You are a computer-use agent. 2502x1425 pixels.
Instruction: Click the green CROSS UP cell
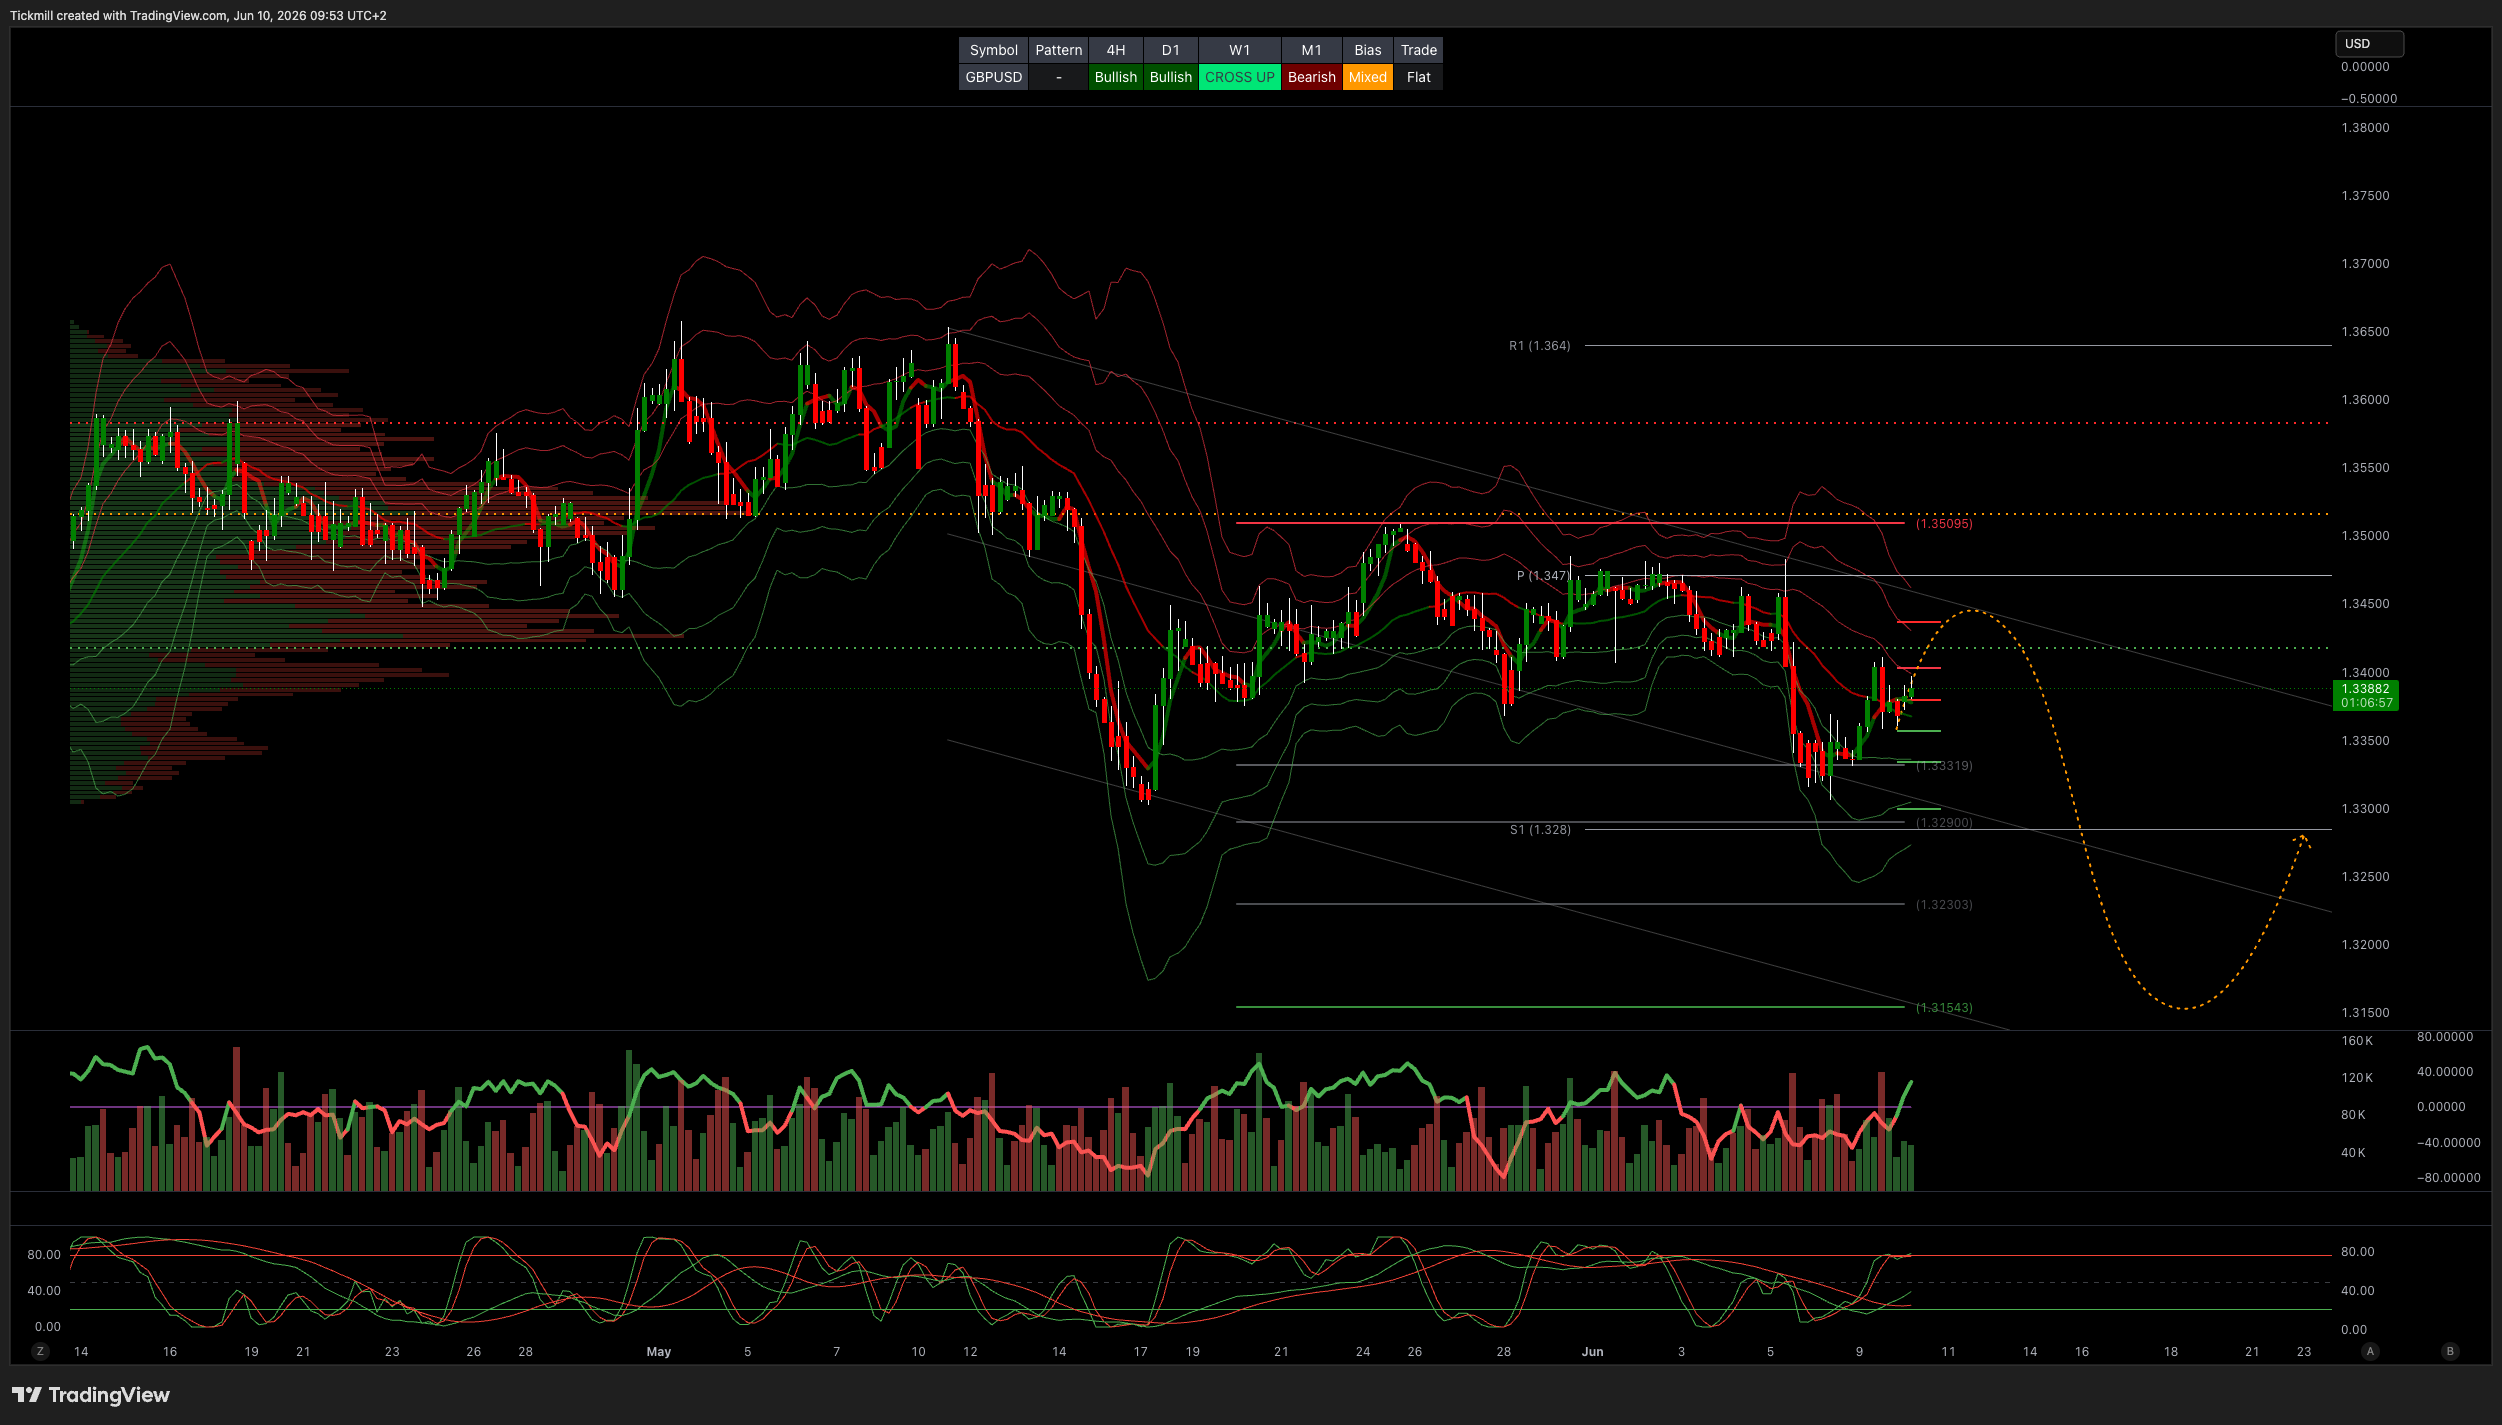pos(1239,77)
